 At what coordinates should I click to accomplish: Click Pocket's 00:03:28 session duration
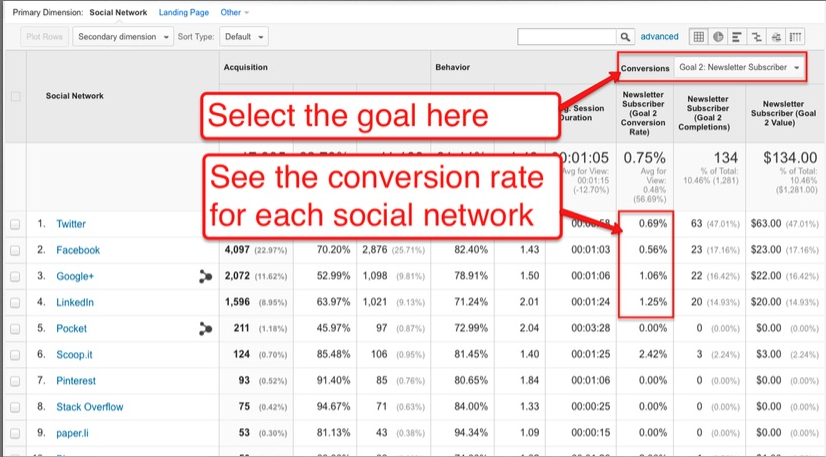591,328
